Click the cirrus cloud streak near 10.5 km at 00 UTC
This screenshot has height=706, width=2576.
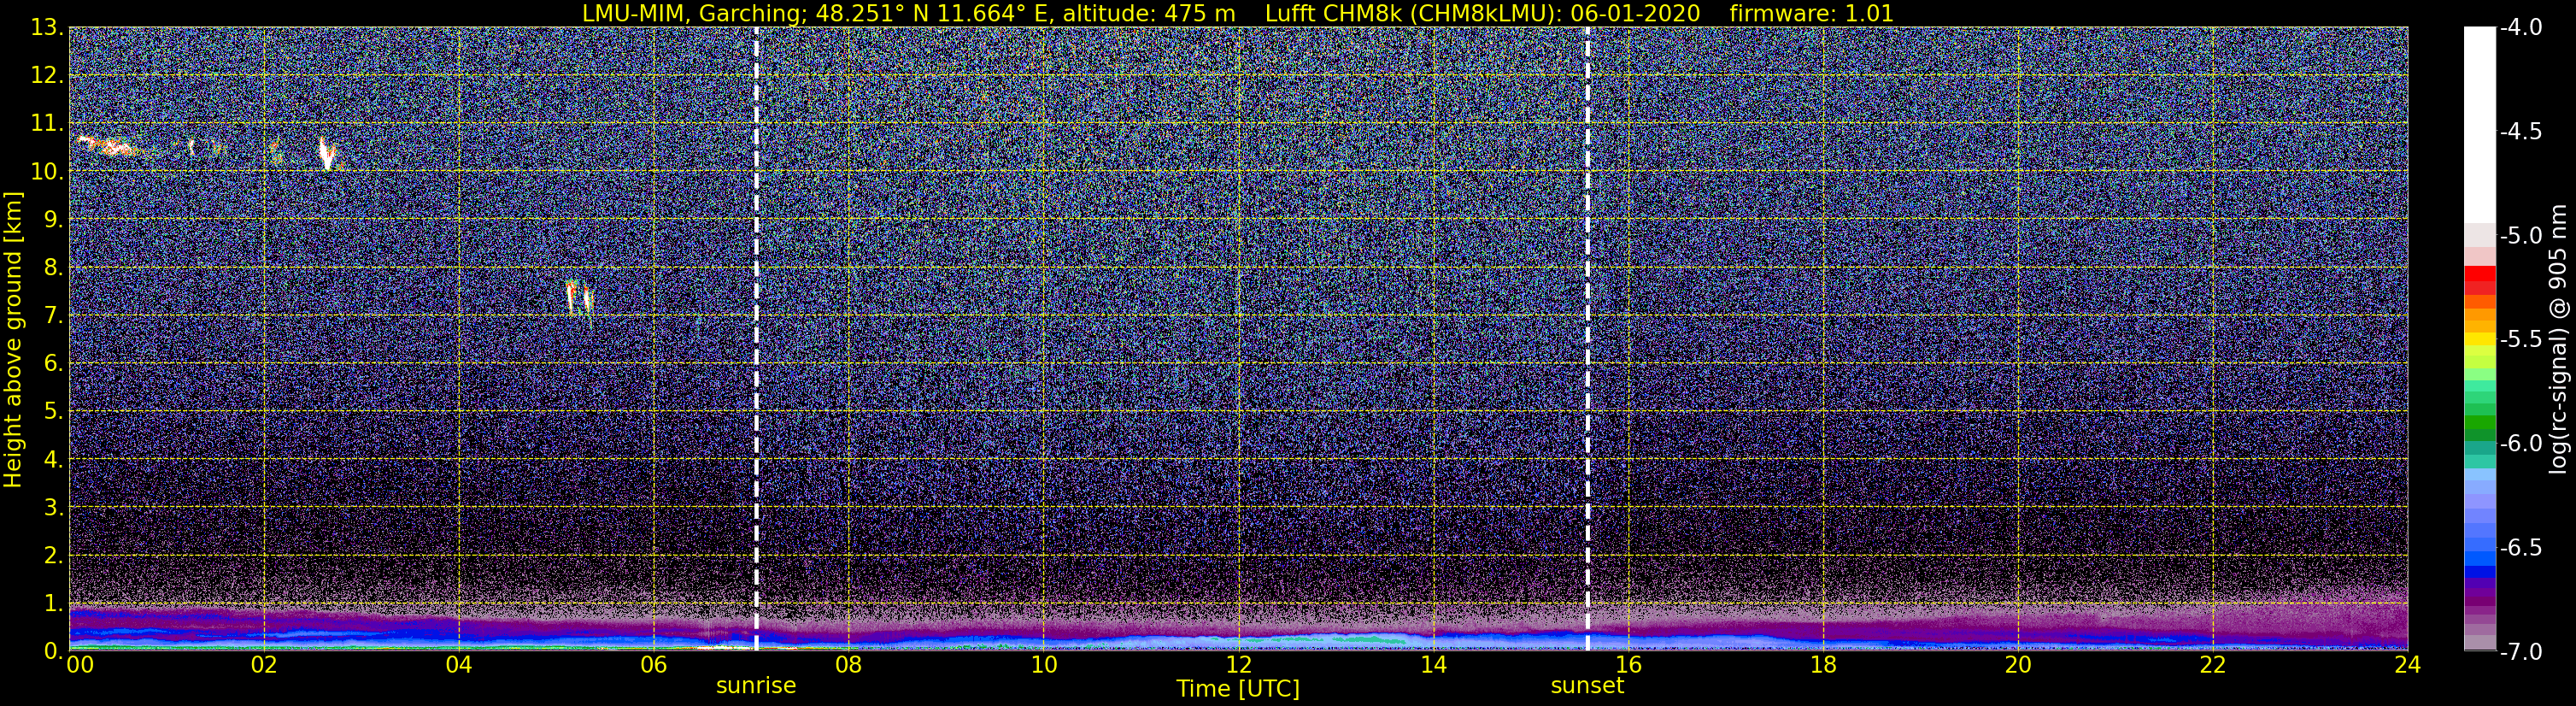click(x=108, y=146)
